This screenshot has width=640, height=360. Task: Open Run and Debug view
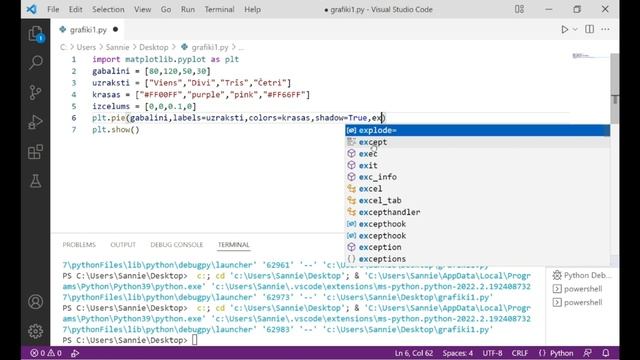tap(36, 122)
